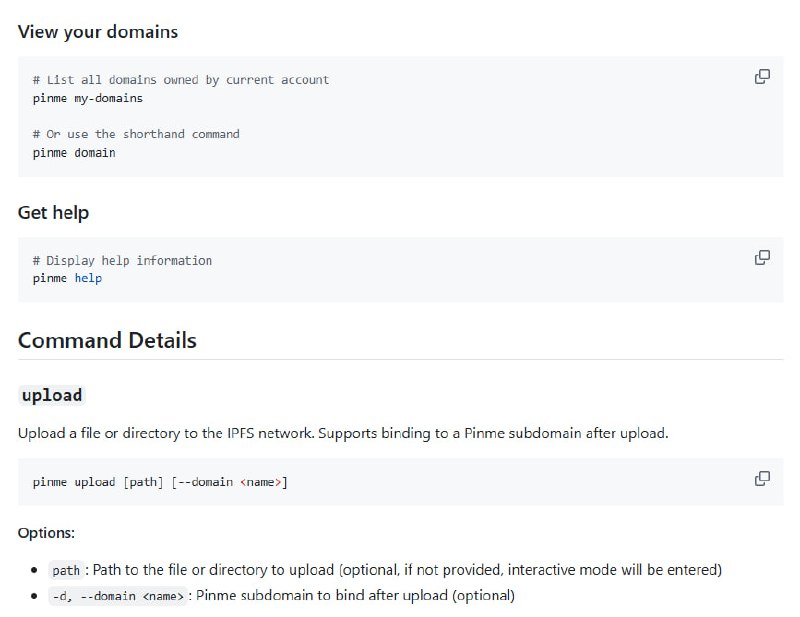Click the IPFS network upload description paragraph

[342, 434]
